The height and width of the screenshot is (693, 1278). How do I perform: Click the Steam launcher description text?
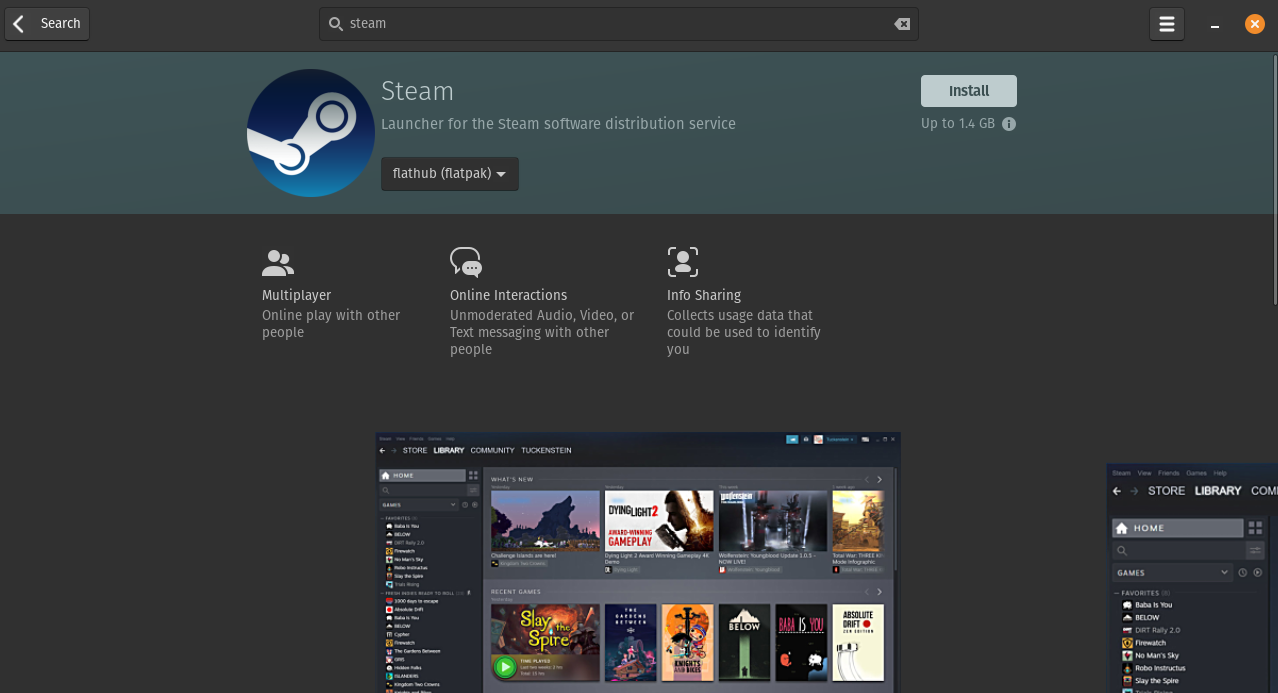tap(558, 124)
